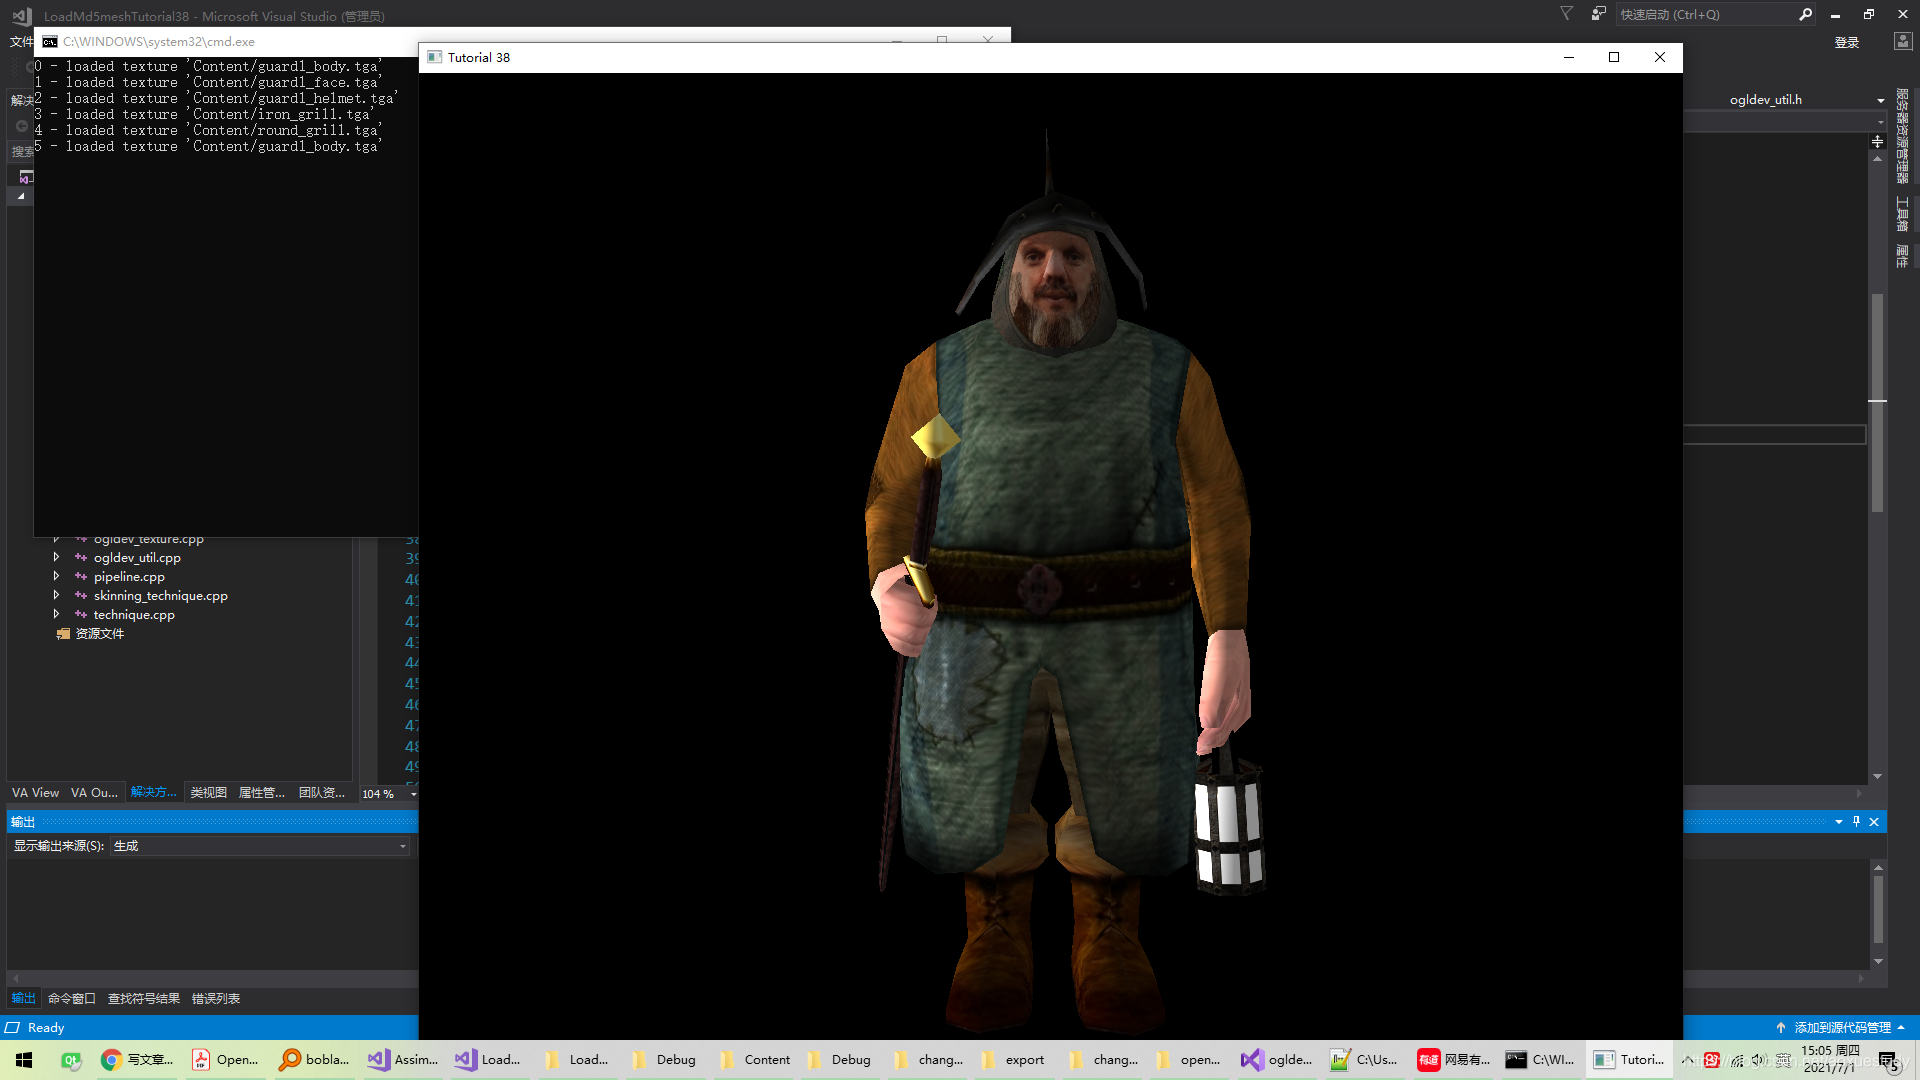Open the Content folder from the taskbar
Screen dimensions: 1920x1080
pyautogui.click(x=754, y=1060)
